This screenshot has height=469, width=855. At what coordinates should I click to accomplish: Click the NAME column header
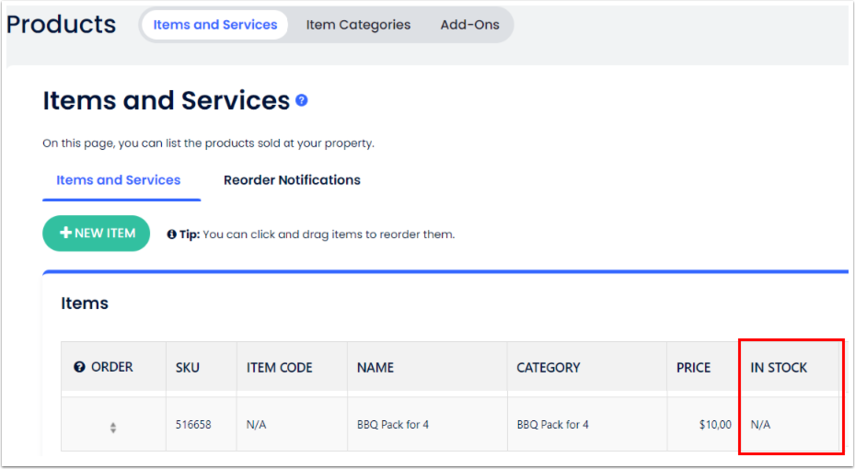tap(376, 367)
